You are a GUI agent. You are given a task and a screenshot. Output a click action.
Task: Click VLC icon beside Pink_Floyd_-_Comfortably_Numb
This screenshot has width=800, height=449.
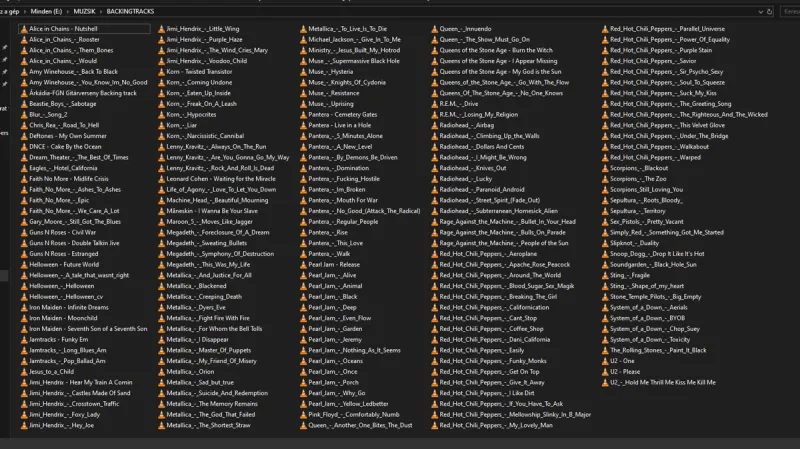pos(303,415)
